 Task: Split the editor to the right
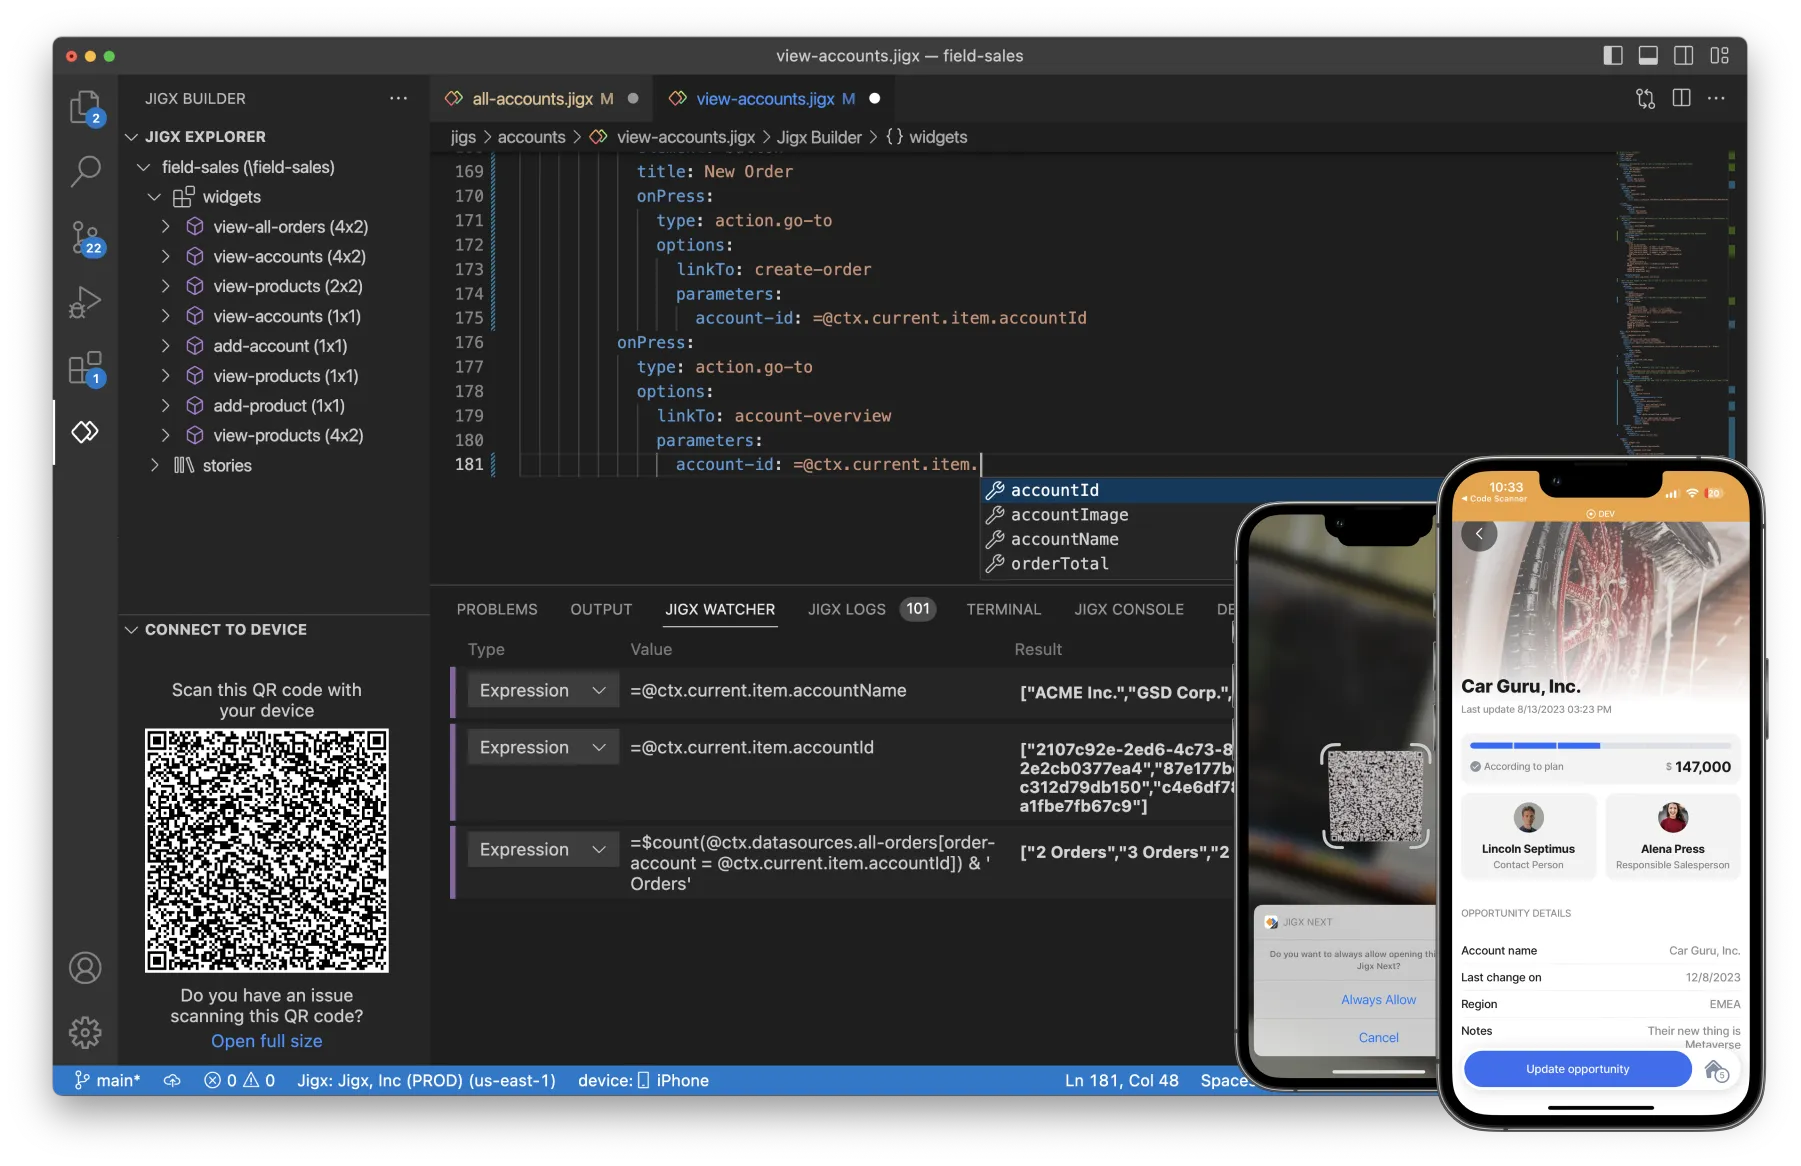click(1682, 98)
